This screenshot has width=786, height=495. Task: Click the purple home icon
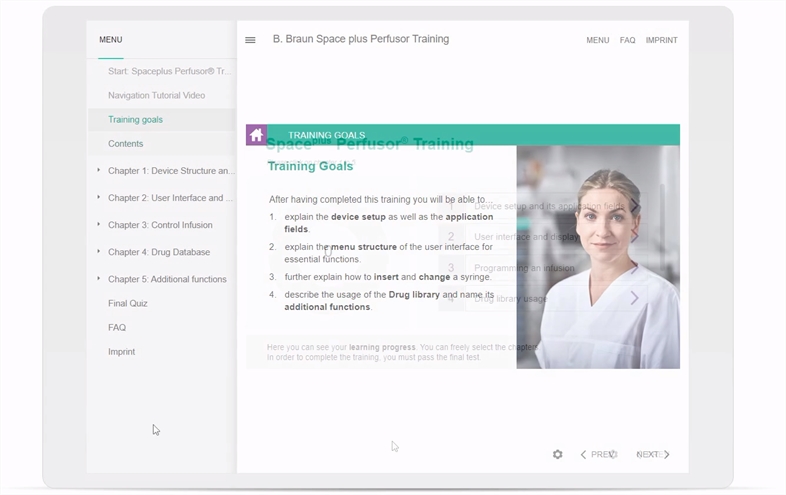pyautogui.click(x=256, y=135)
